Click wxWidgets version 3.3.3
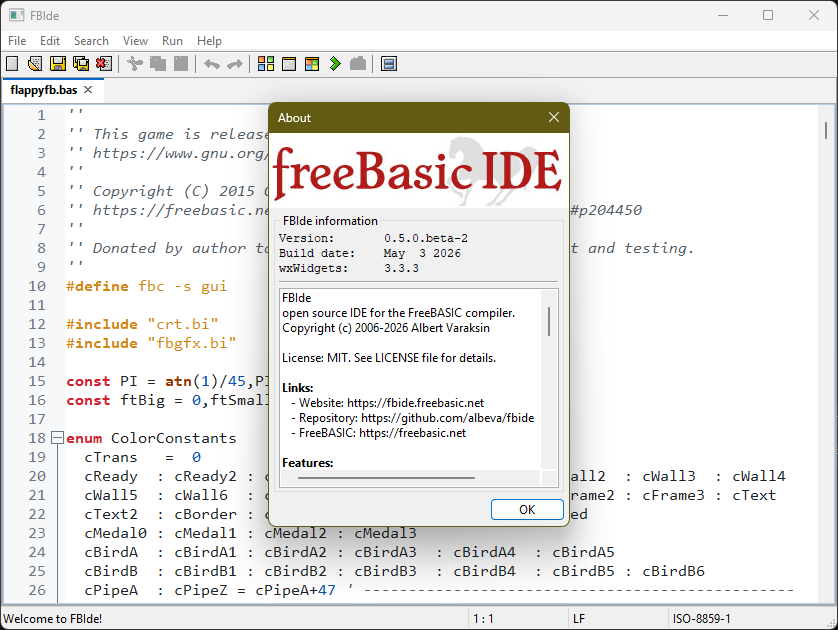 401,268
